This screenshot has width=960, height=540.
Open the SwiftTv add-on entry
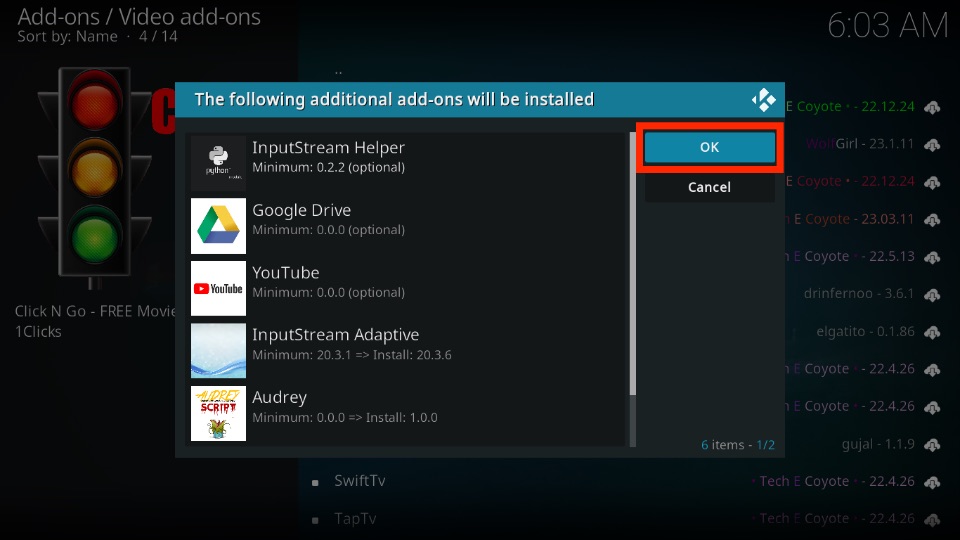(x=359, y=481)
